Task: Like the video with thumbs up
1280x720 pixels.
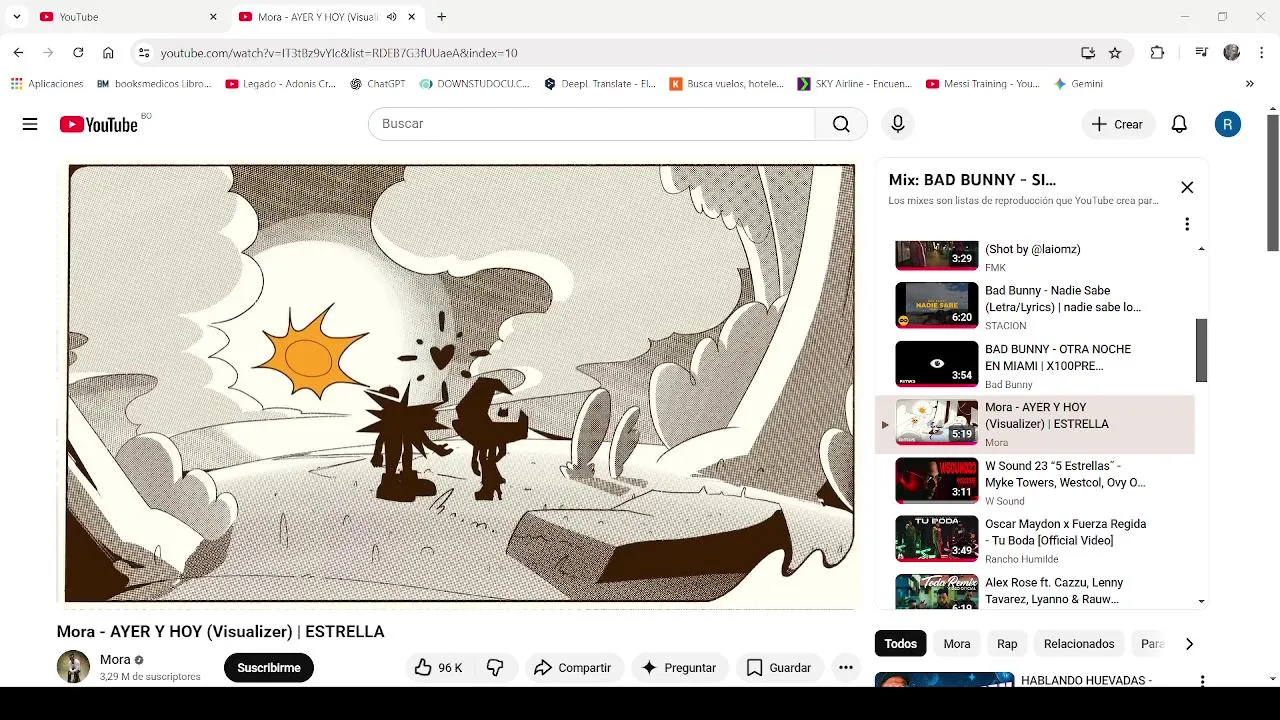Action: pyautogui.click(x=438, y=667)
